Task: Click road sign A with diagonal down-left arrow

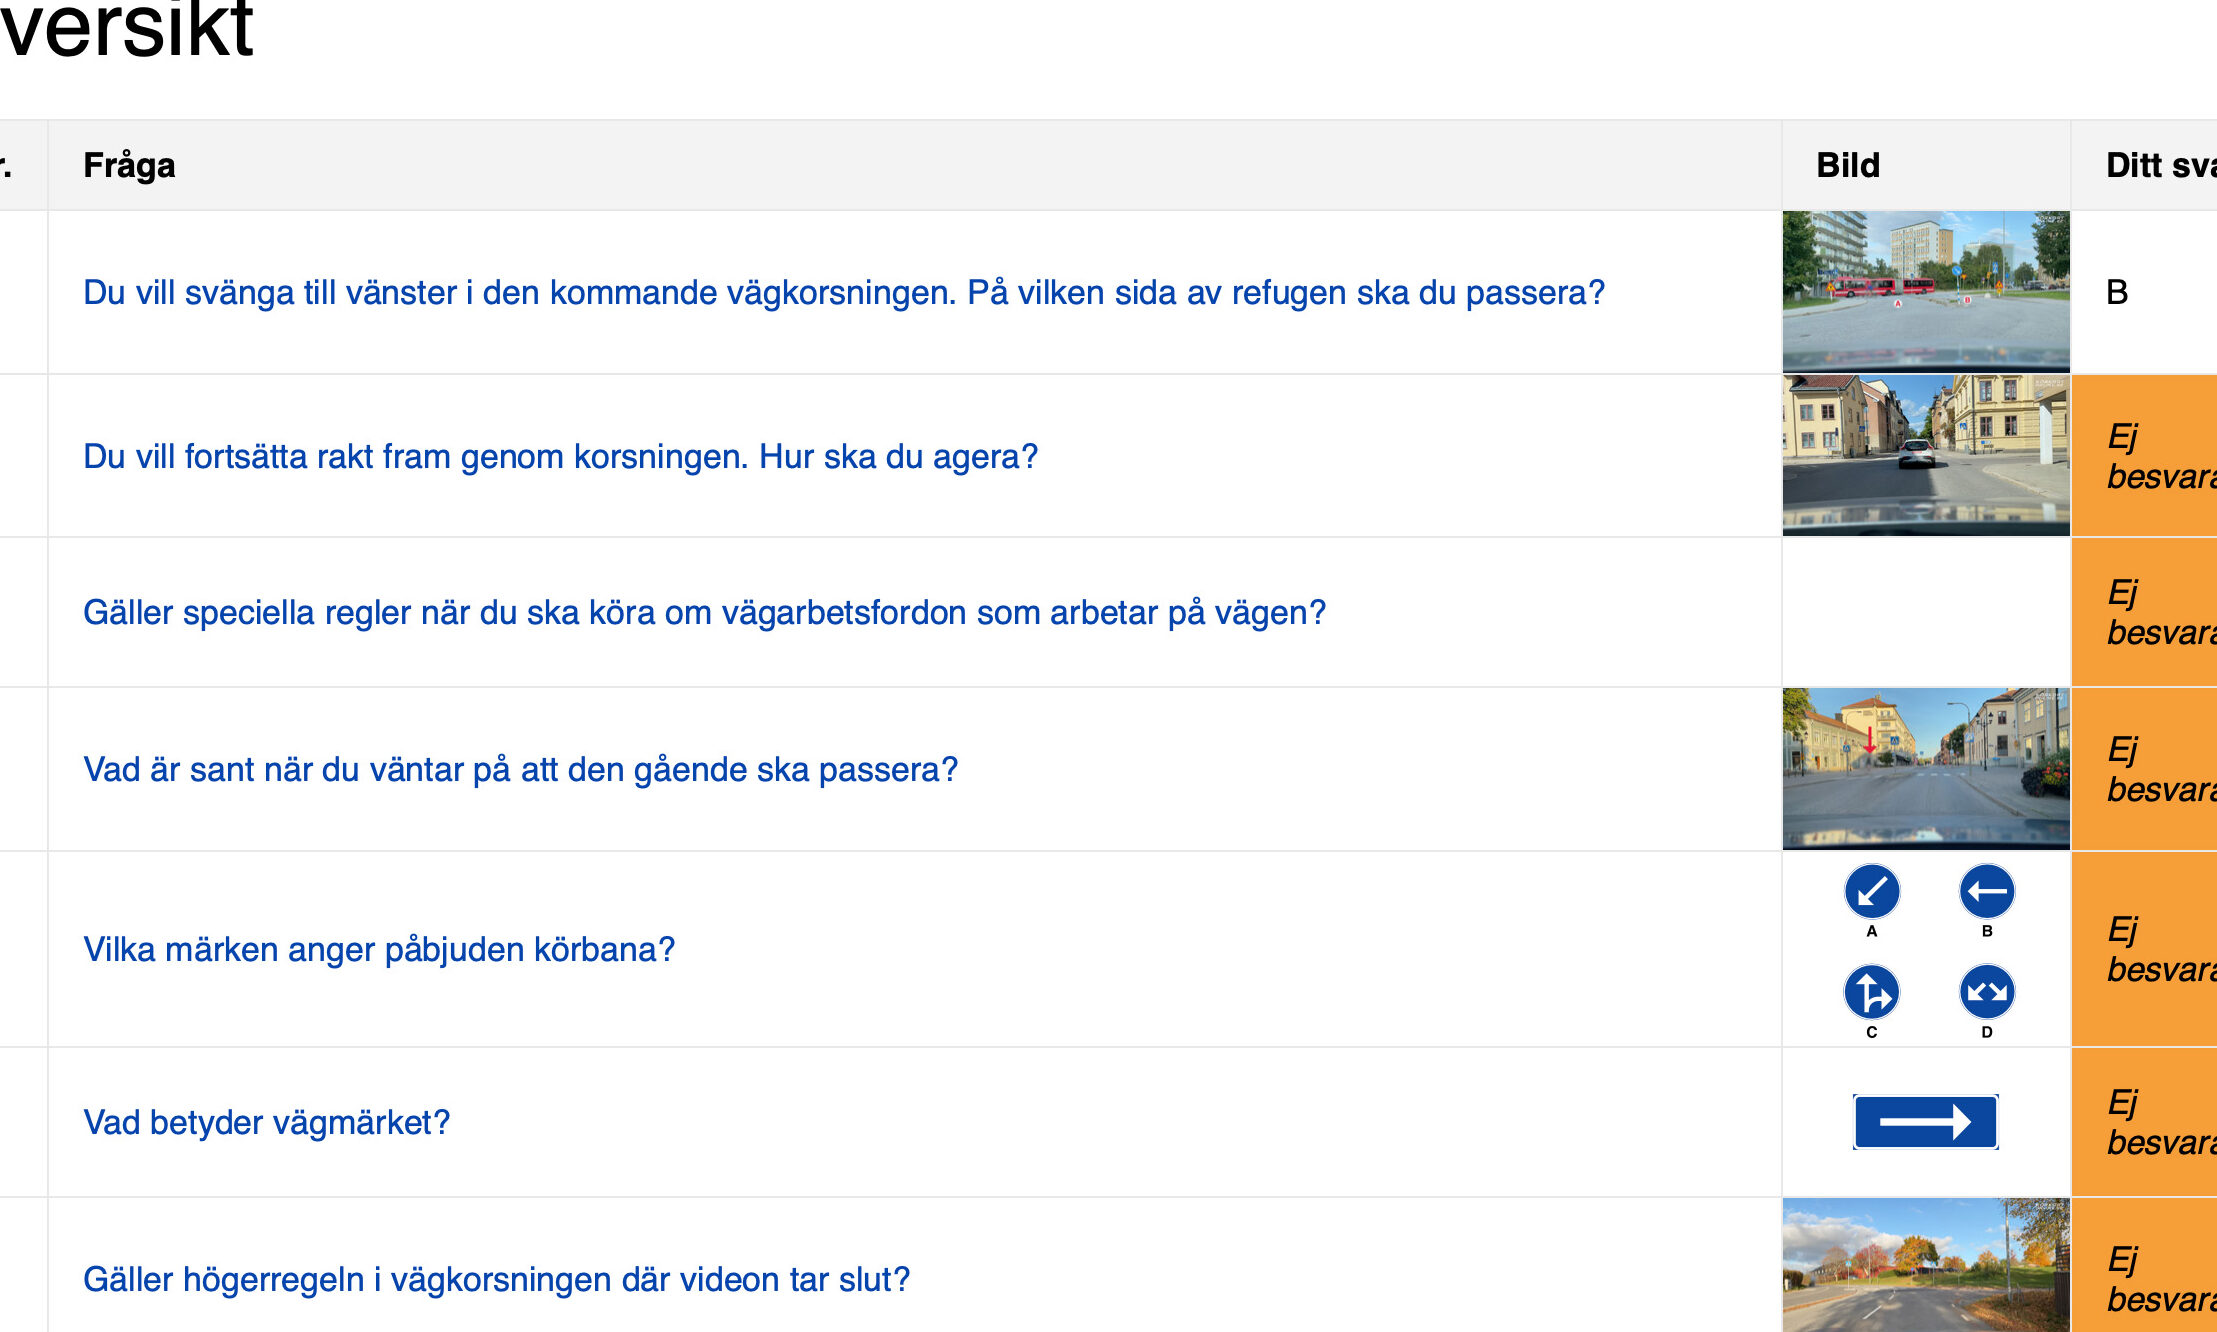Action: click(1872, 891)
